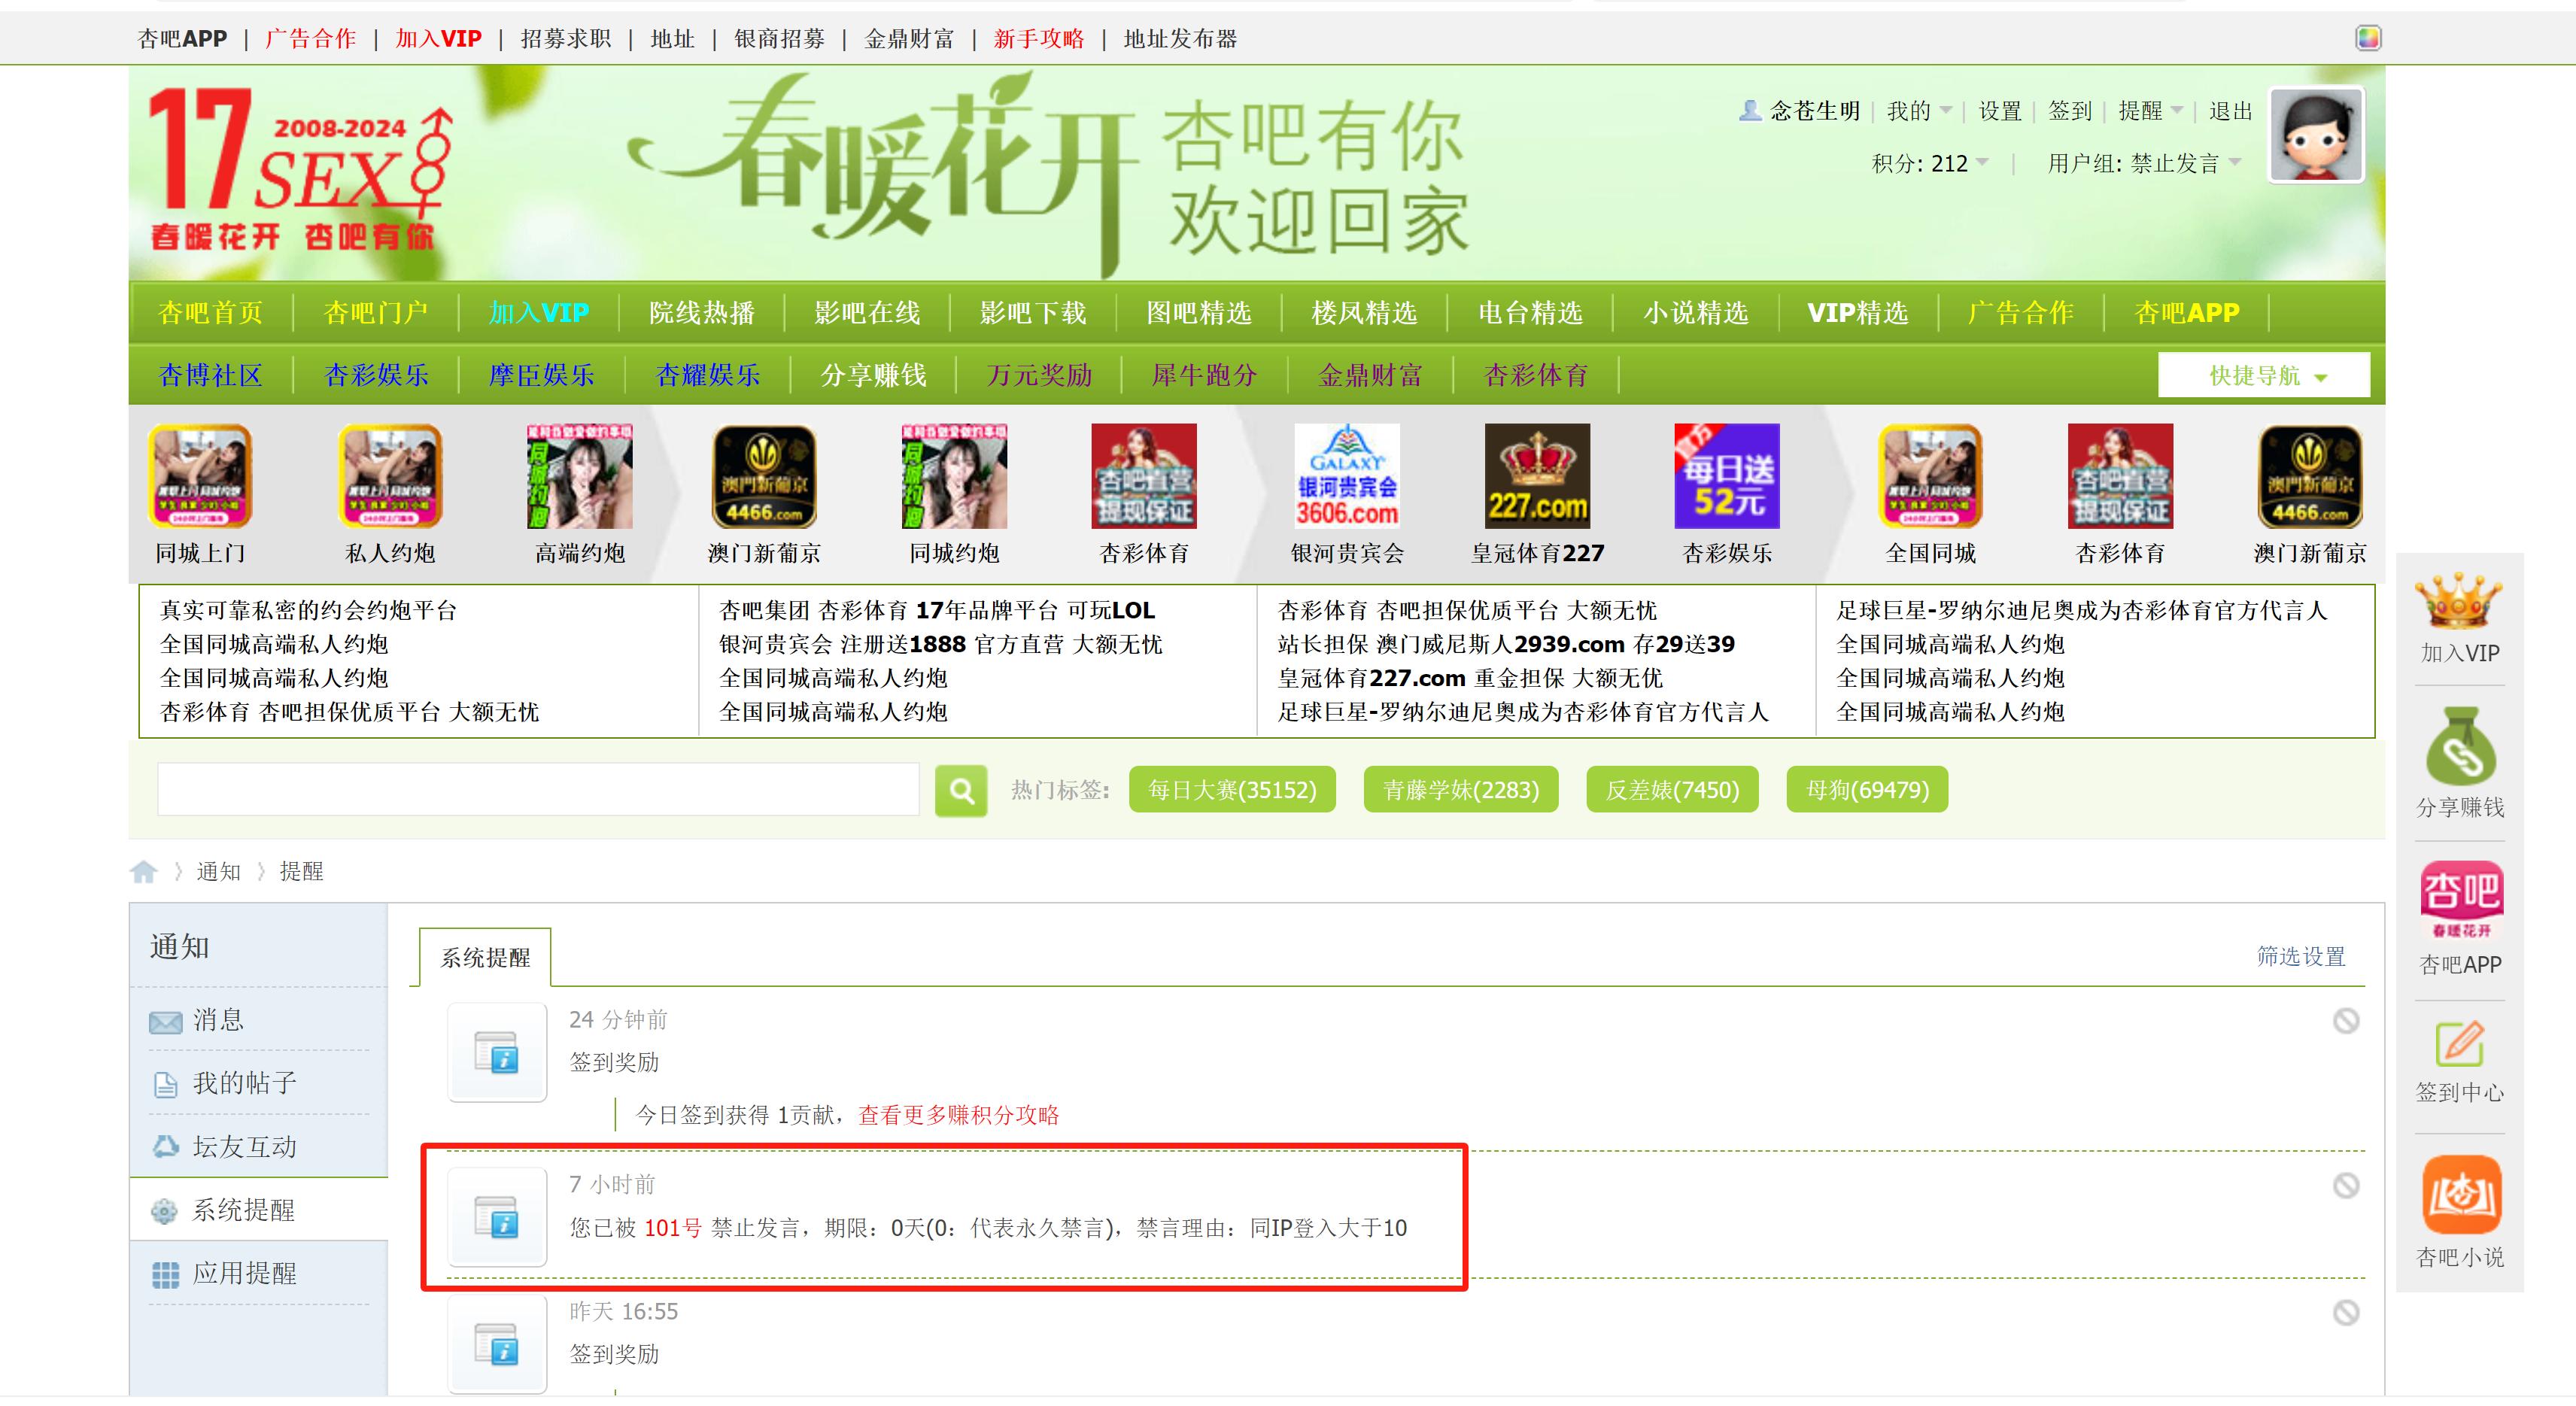Click the info icon of the 7 小时前 notice
This screenshot has height=1406, width=2576.
point(497,1217)
